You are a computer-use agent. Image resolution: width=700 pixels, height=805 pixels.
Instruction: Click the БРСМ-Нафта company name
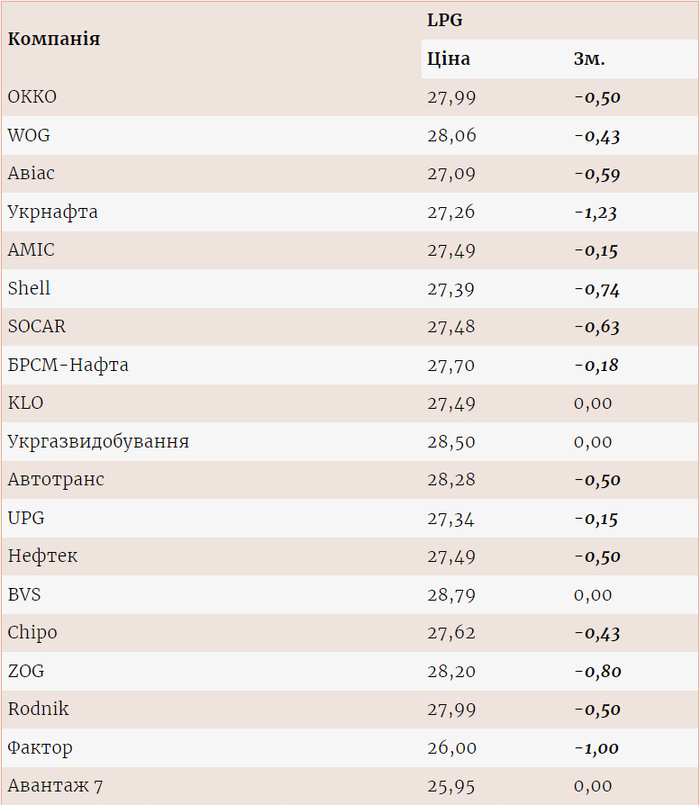pos(68,365)
